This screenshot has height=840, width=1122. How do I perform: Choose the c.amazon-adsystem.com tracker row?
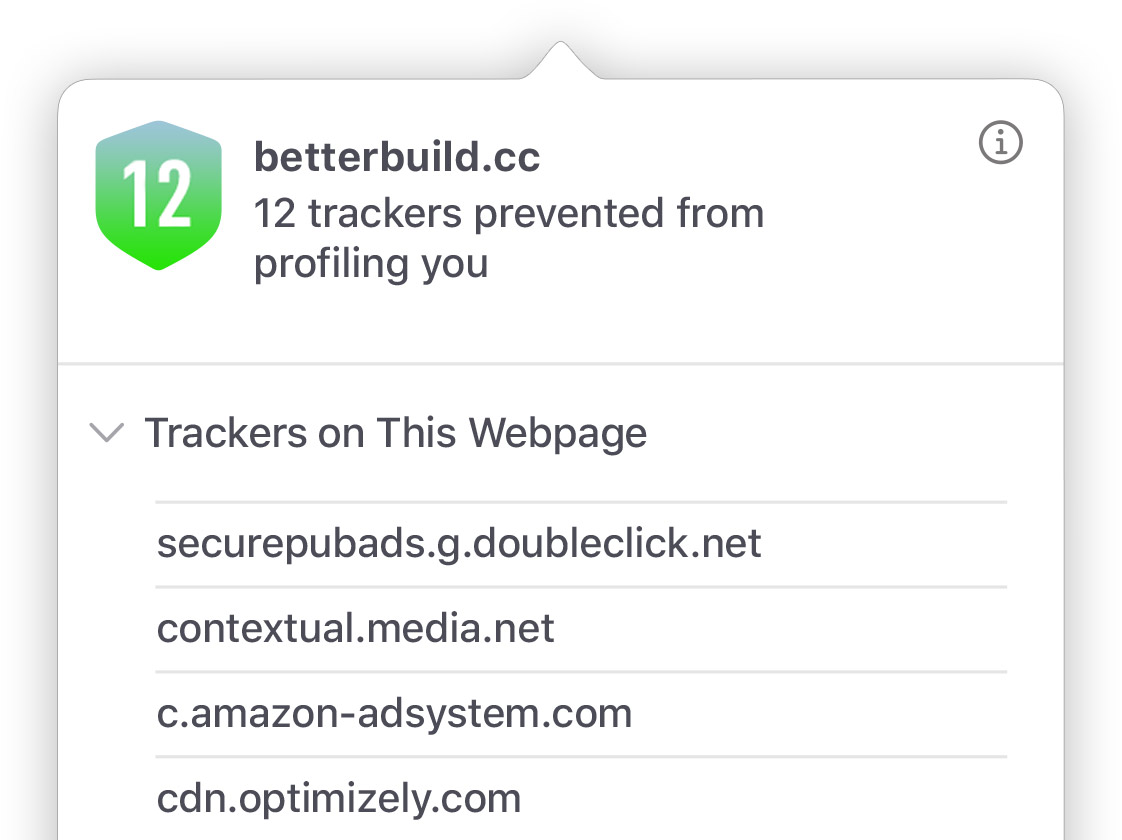coord(395,714)
